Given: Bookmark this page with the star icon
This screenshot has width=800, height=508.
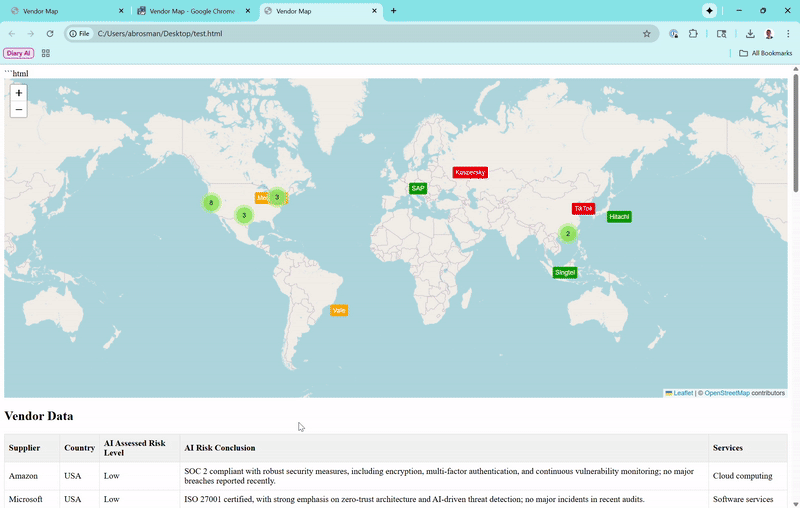Looking at the screenshot, I should coord(646,34).
